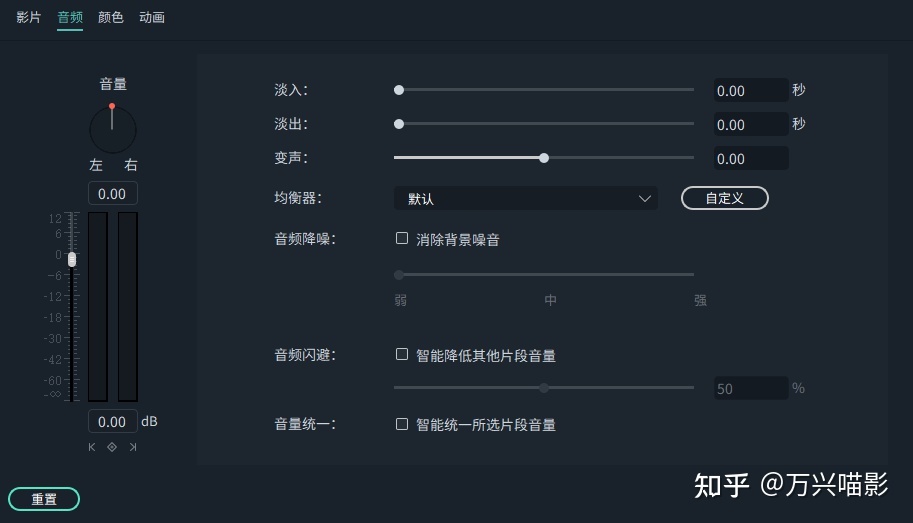This screenshot has width=913, height=523.
Task: Click the vertical volume fader handle
Action: click(x=72, y=259)
